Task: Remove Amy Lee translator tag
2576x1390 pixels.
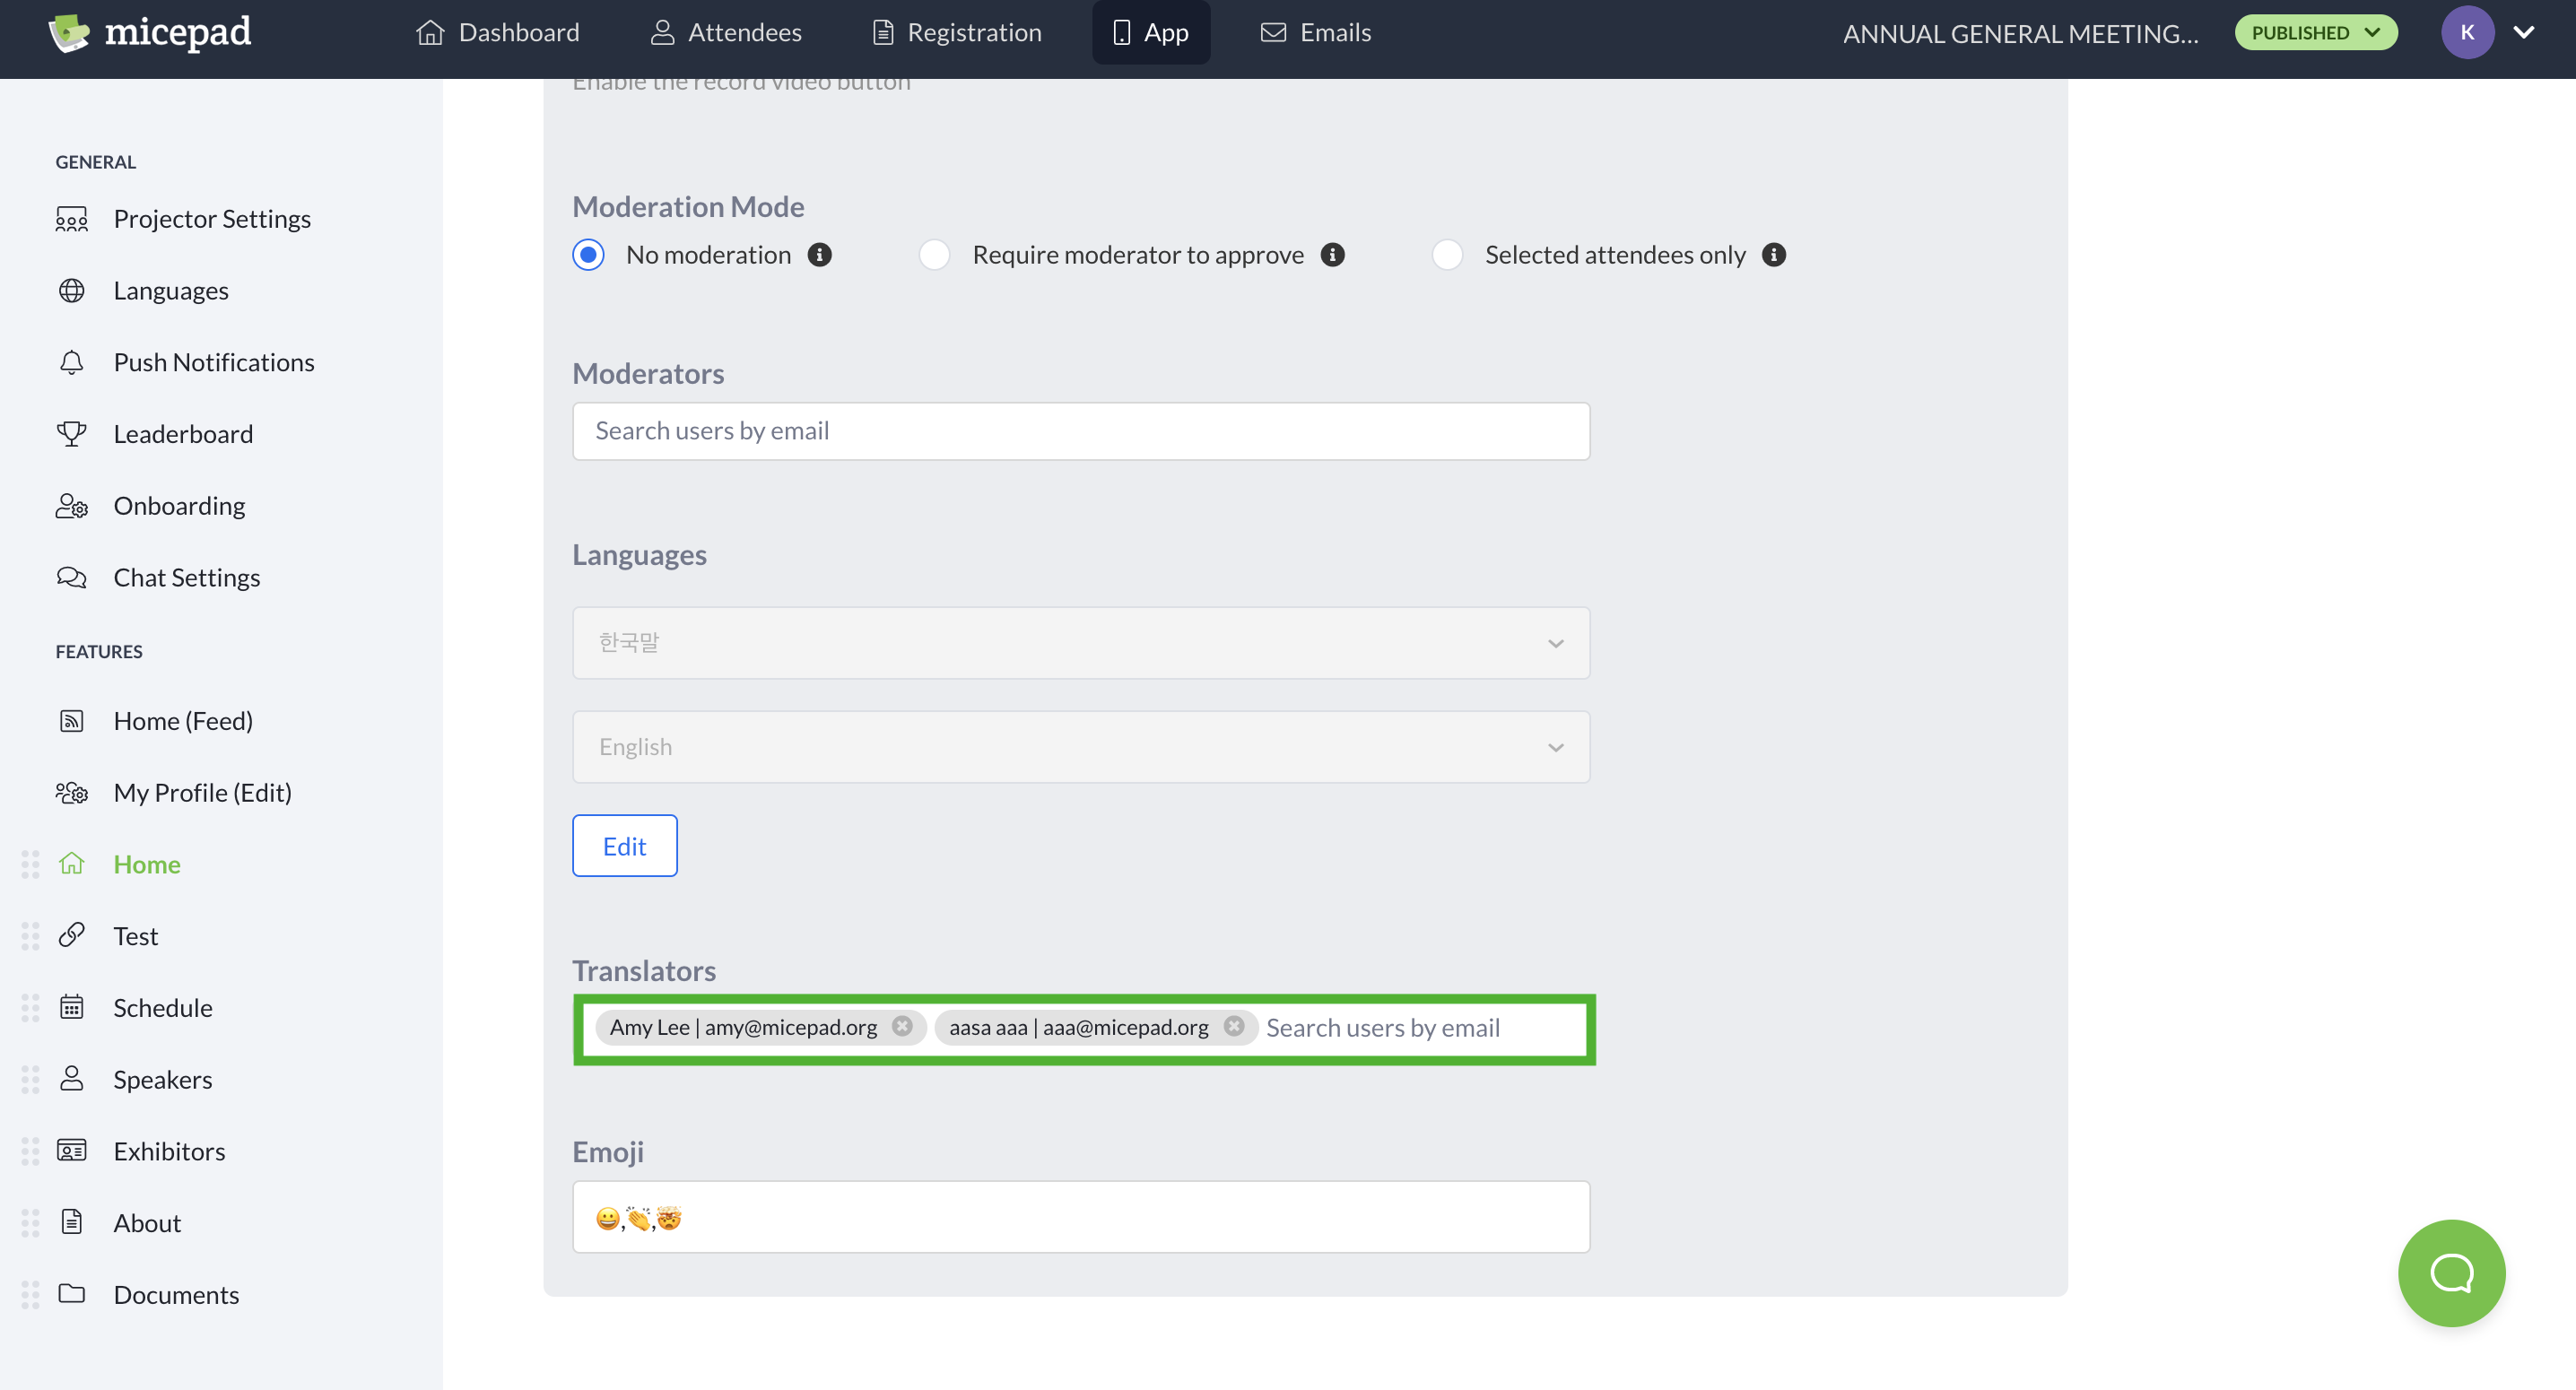Action: [902, 1026]
